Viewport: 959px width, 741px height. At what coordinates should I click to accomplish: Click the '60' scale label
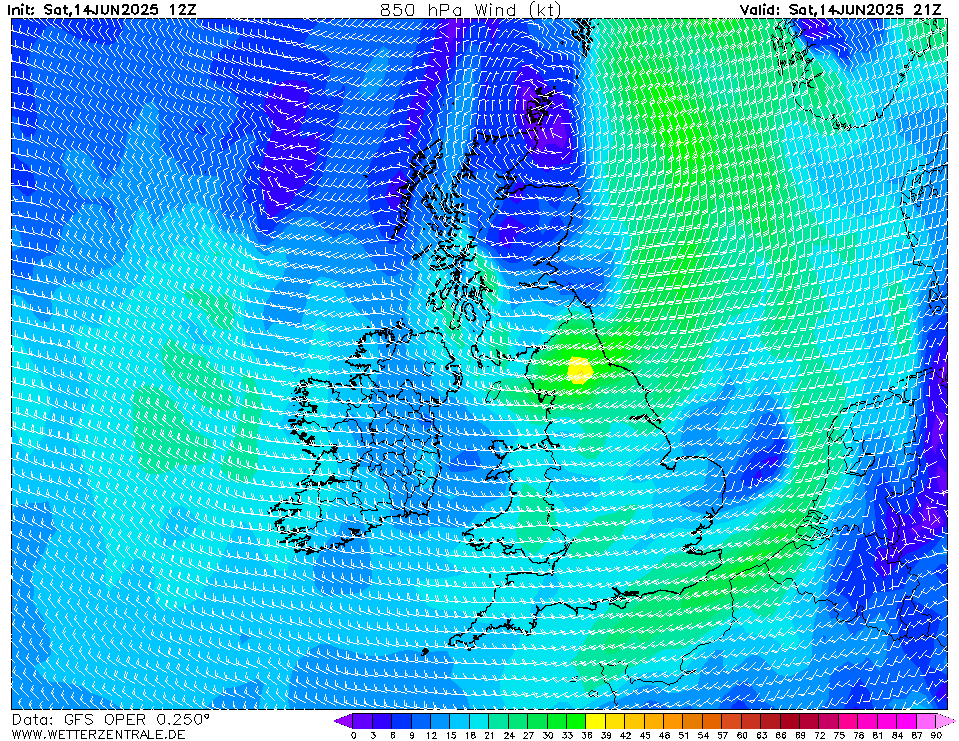(742, 735)
